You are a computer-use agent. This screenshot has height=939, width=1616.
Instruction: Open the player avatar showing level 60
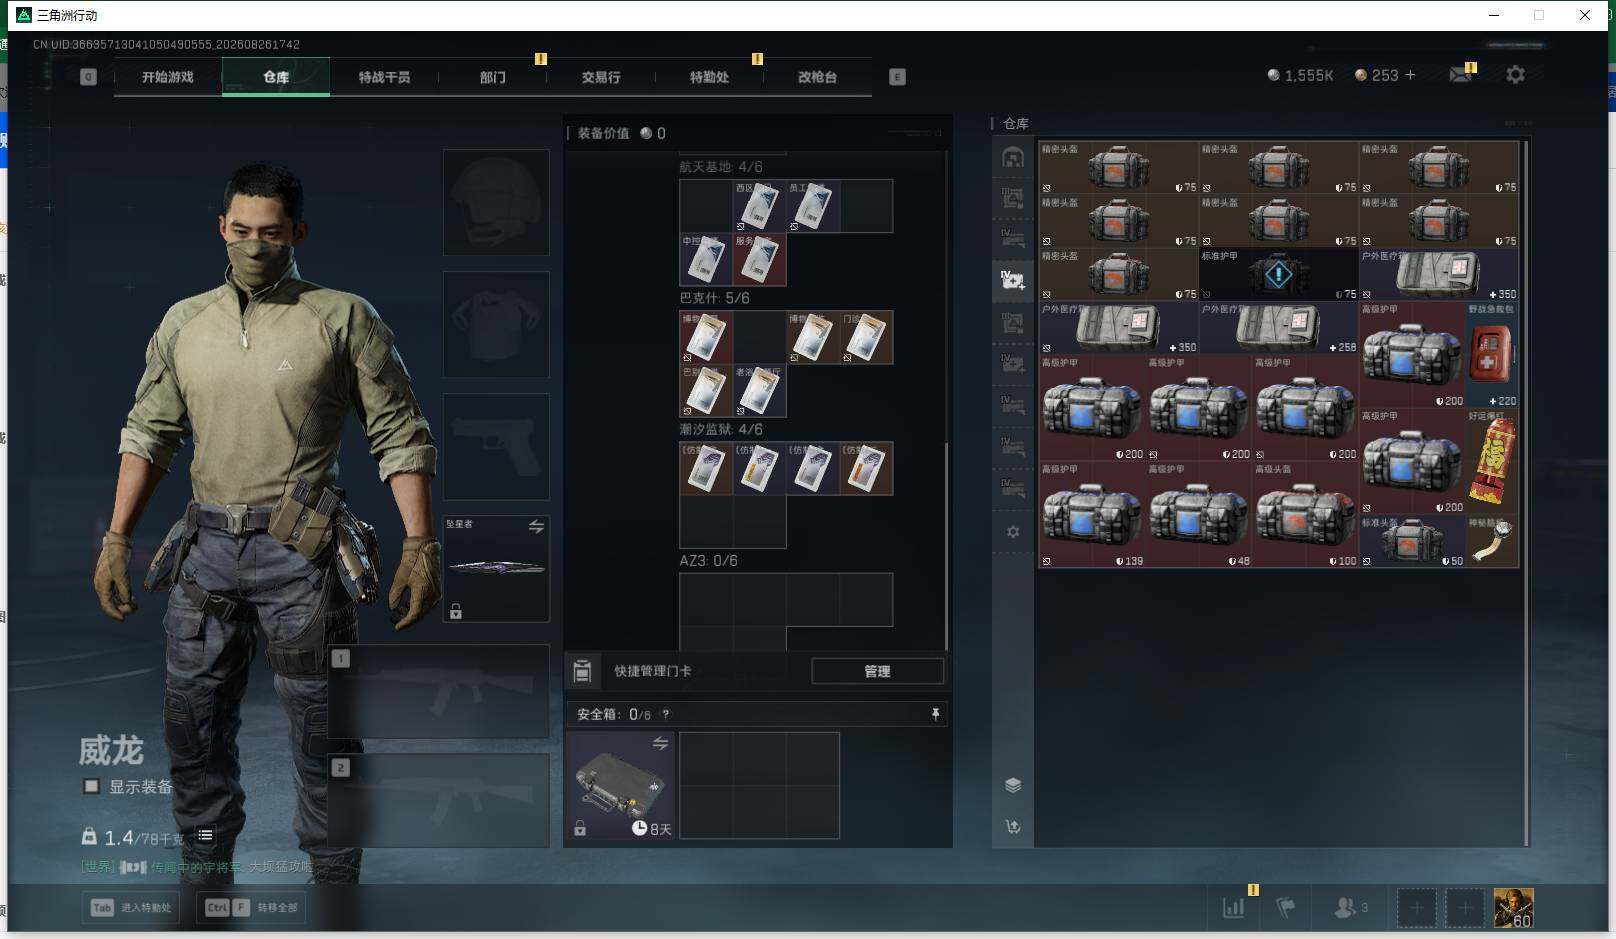coord(1513,908)
